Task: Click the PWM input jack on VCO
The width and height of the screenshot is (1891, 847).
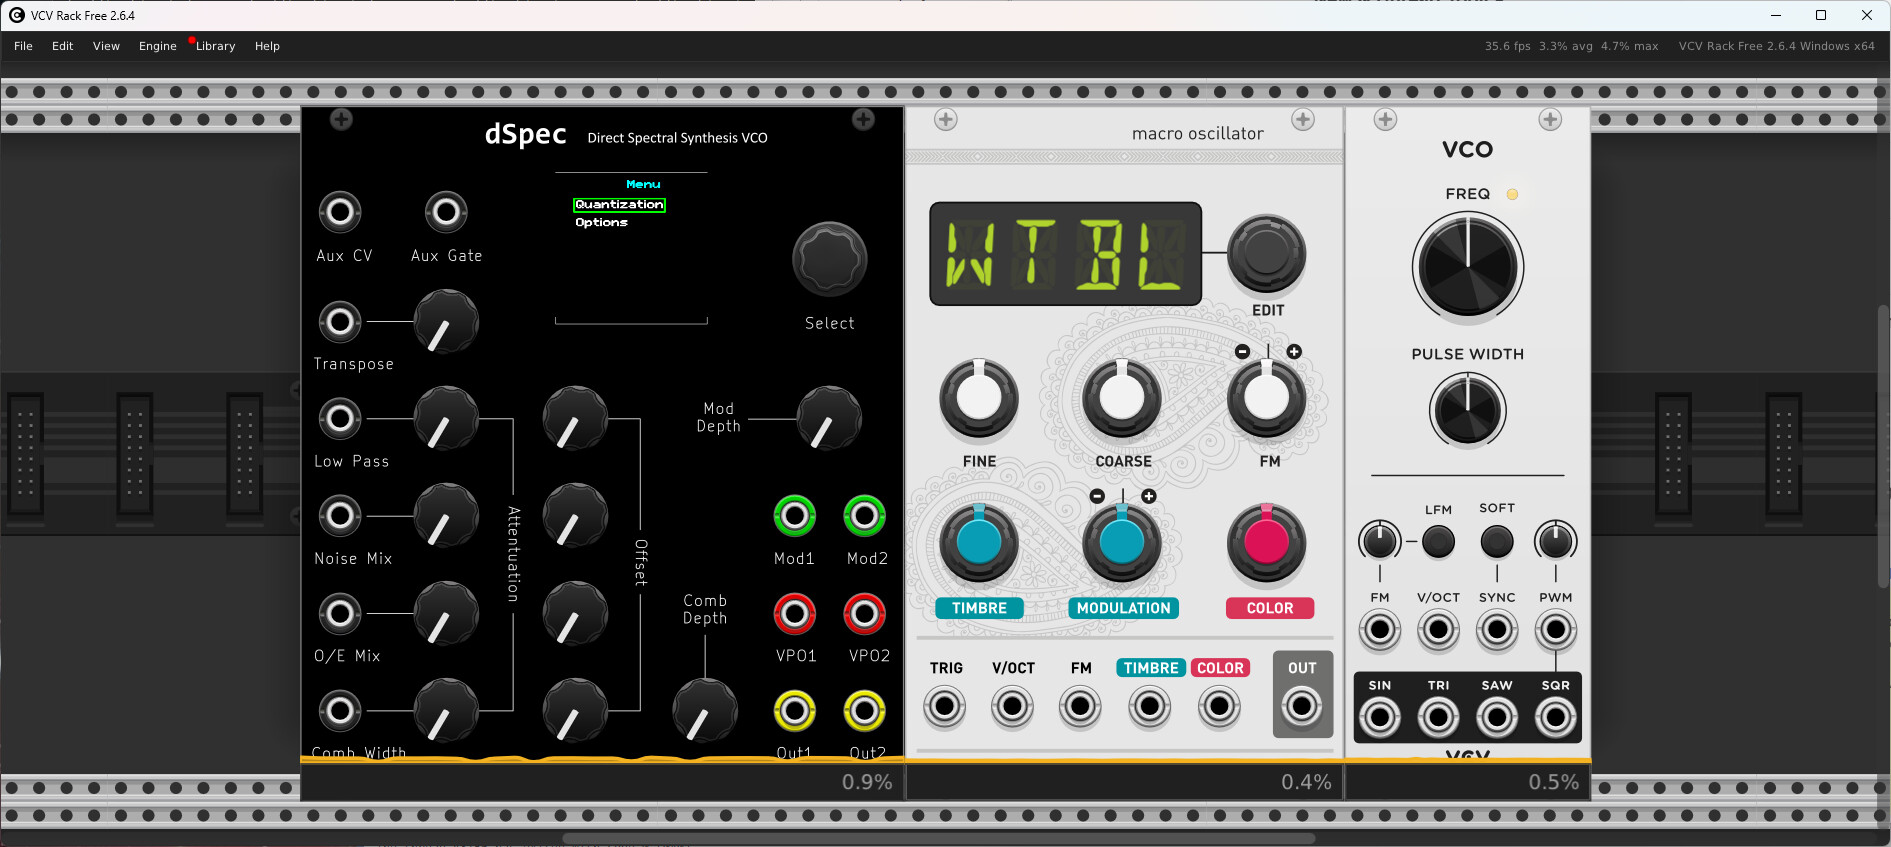Action: (x=1556, y=630)
